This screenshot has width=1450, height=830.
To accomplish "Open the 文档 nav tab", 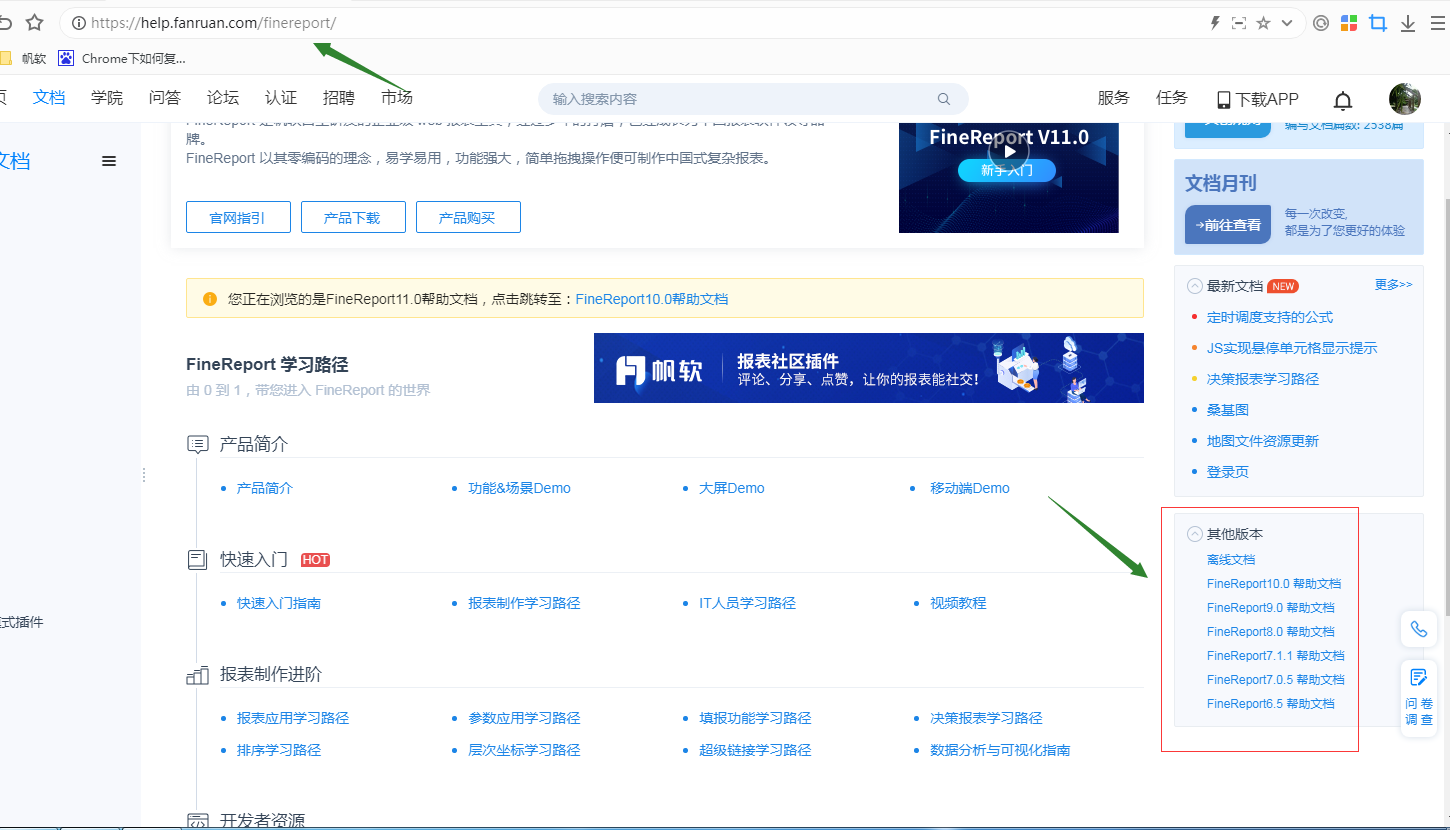I will pos(49,98).
